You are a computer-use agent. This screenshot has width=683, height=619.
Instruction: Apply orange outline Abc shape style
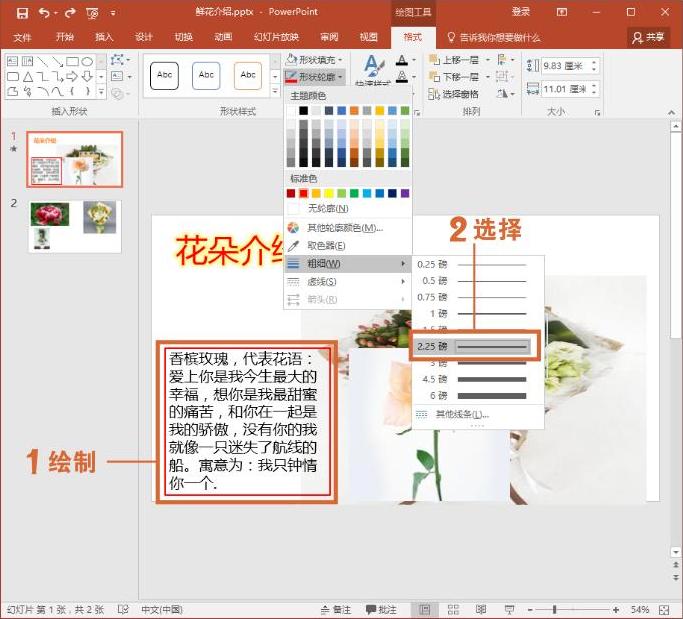click(247, 75)
